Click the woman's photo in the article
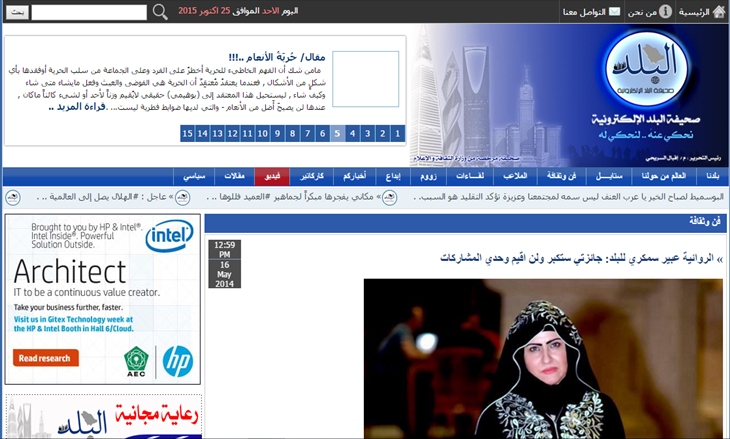 [x=541, y=358]
